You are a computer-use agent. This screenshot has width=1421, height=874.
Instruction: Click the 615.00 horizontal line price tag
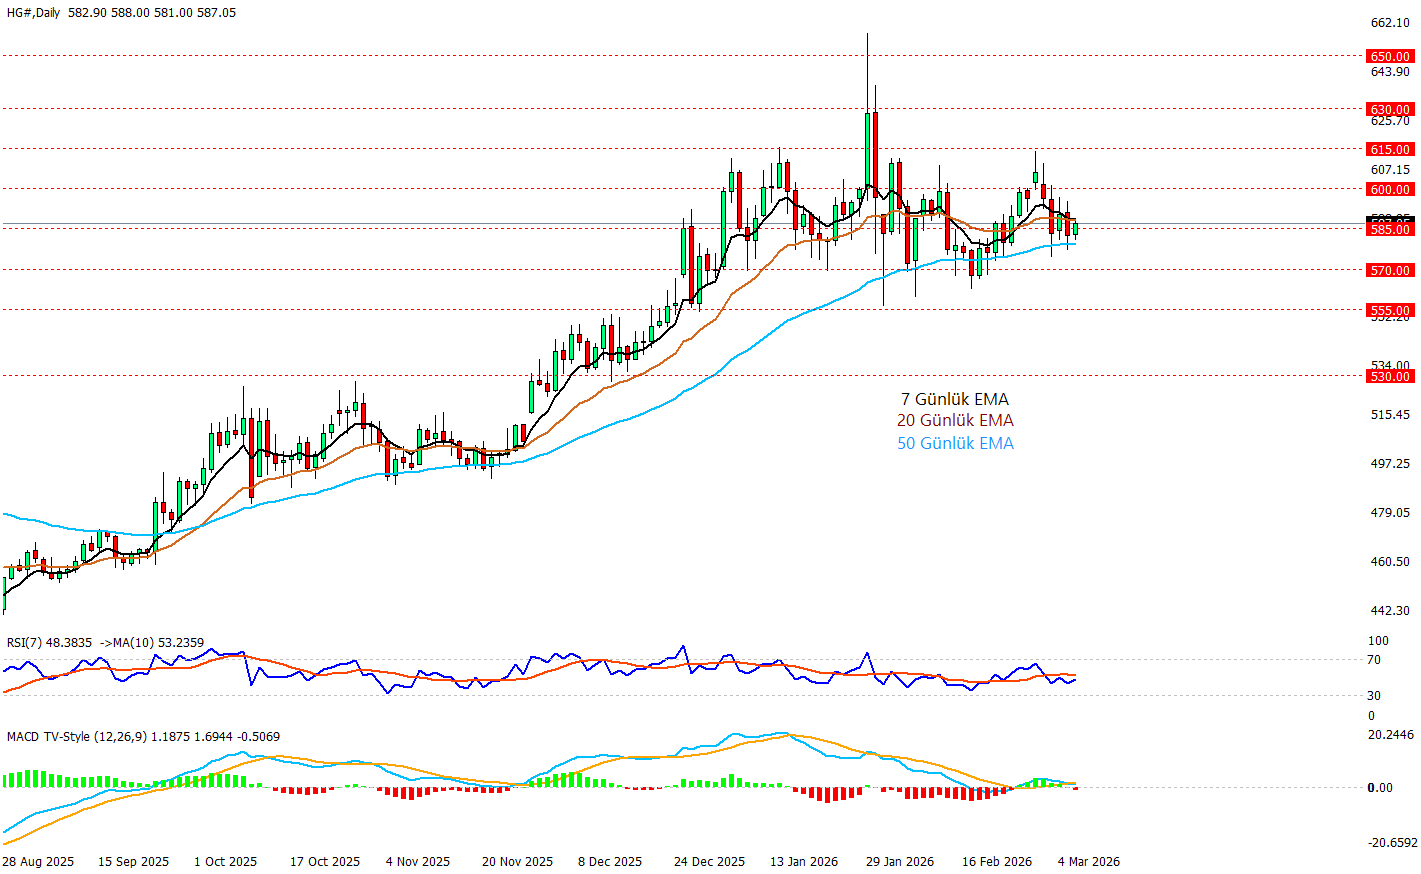1390,150
